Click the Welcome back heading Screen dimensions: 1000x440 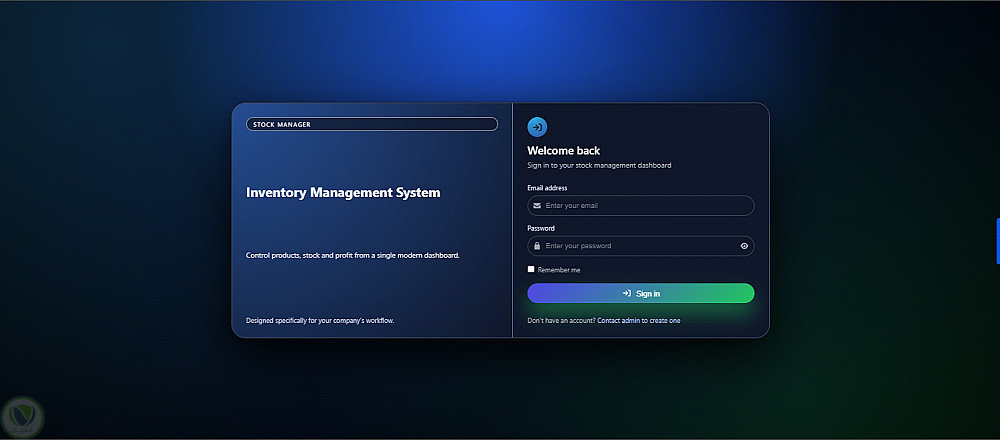(564, 151)
